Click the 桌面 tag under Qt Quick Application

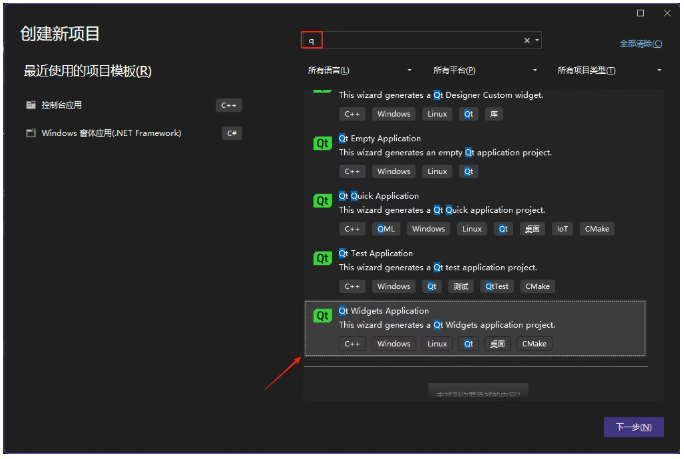click(x=532, y=229)
